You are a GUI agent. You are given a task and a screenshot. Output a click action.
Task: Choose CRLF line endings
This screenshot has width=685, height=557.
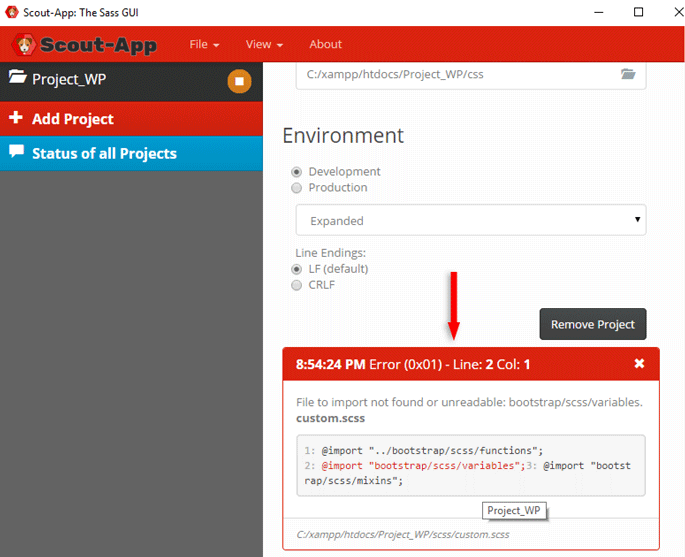tap(297, 285)
